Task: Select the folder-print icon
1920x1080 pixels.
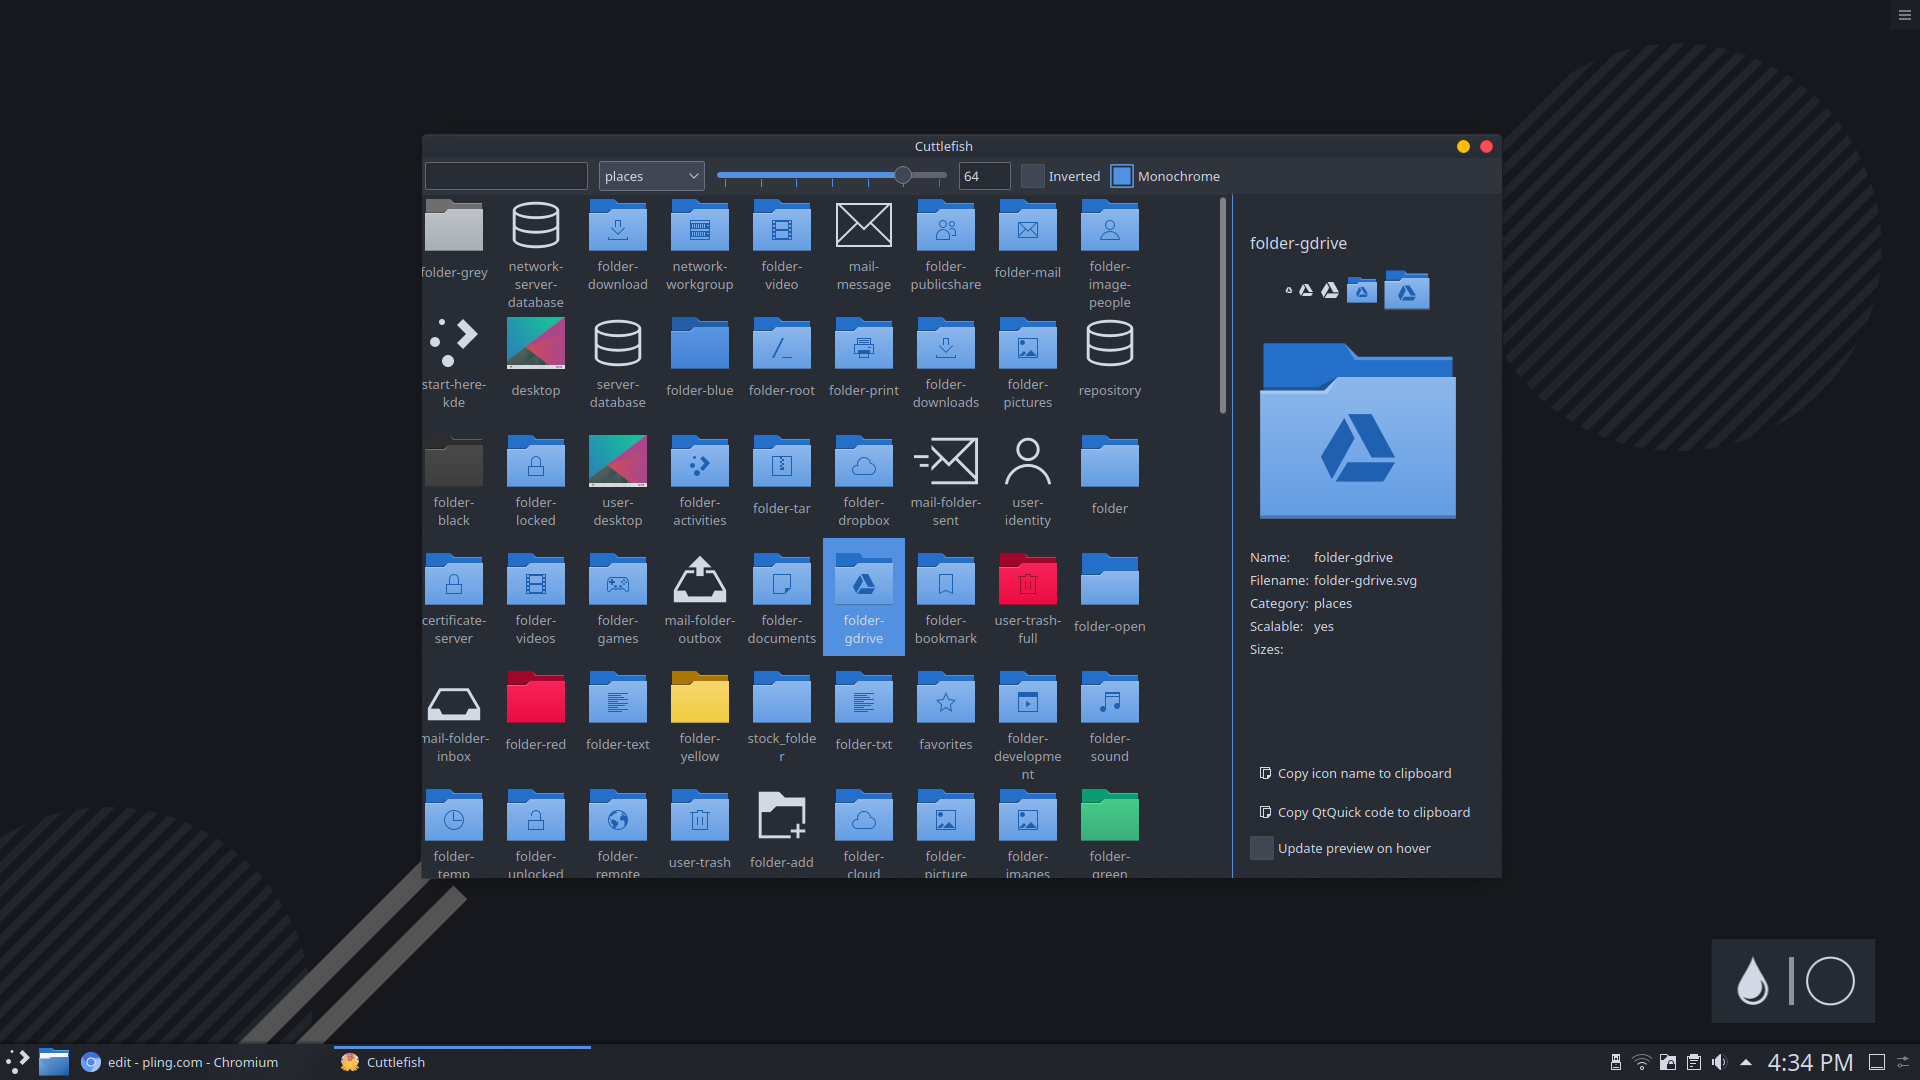Action: point(864,343)
